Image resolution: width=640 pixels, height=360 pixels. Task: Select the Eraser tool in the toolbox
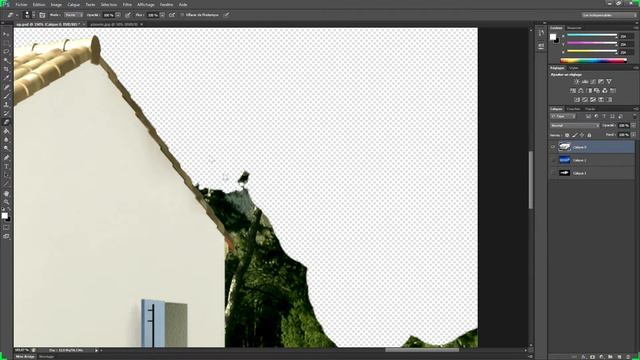(6, 122)
